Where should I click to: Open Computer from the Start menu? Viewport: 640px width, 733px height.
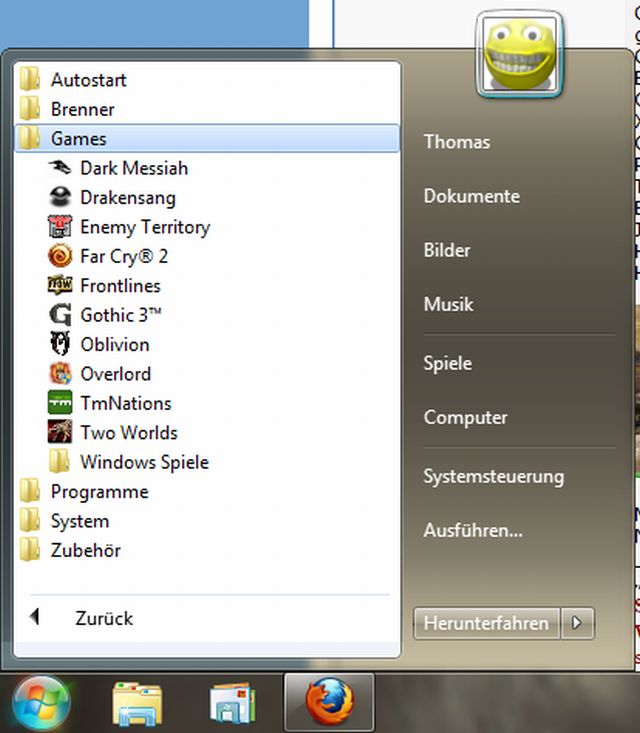coord(465,417)
